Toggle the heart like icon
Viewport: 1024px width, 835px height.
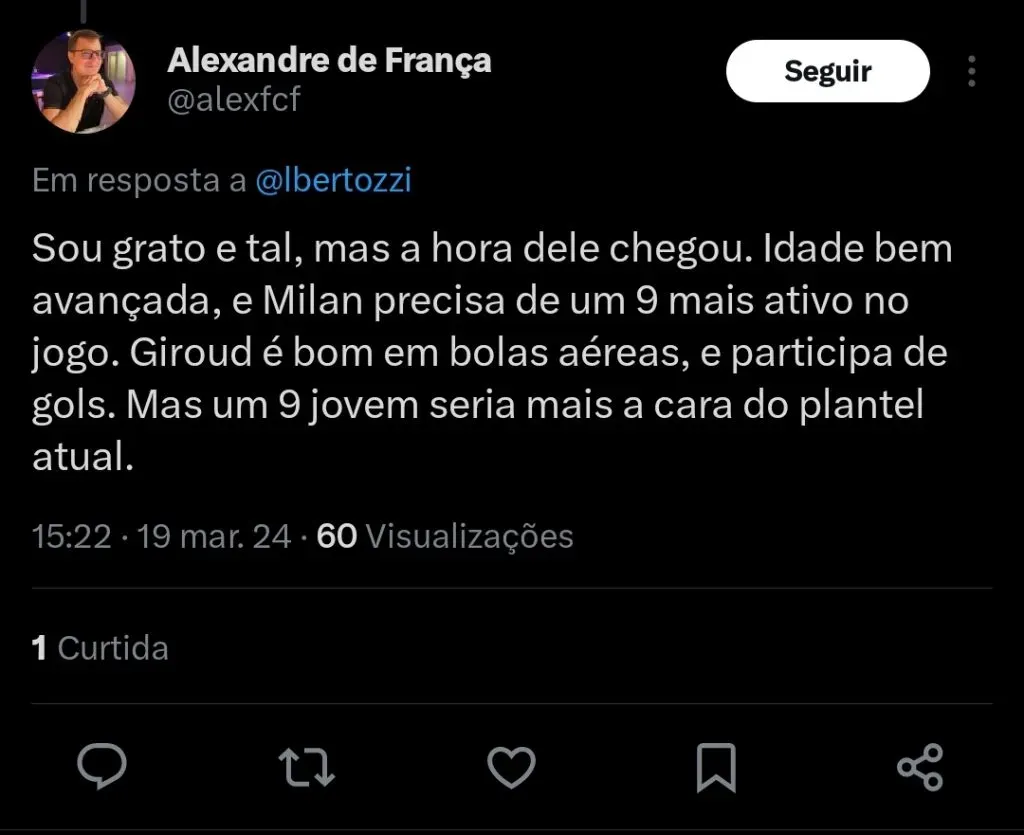[511, 767]
